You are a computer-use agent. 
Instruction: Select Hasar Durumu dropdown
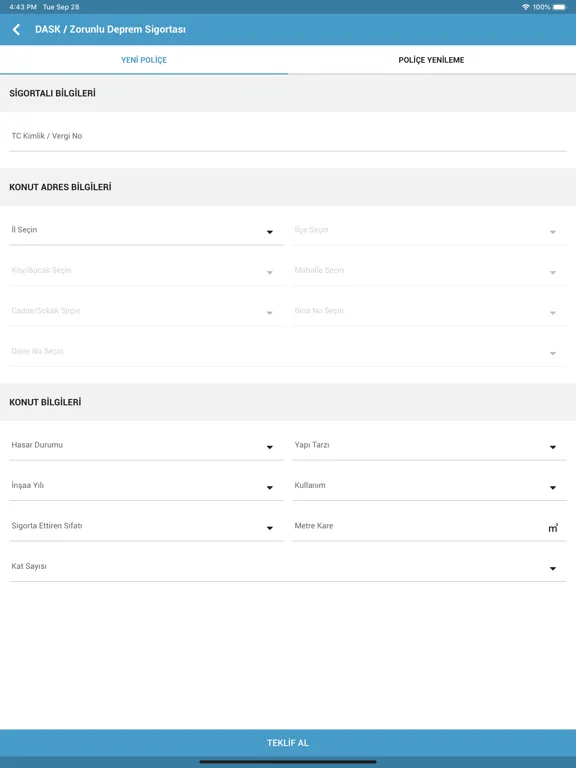146,445
